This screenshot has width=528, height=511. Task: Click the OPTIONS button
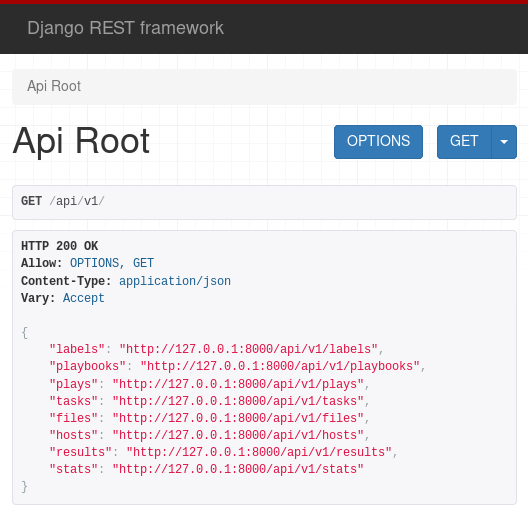pyautogui.click(x=378, y=142)
